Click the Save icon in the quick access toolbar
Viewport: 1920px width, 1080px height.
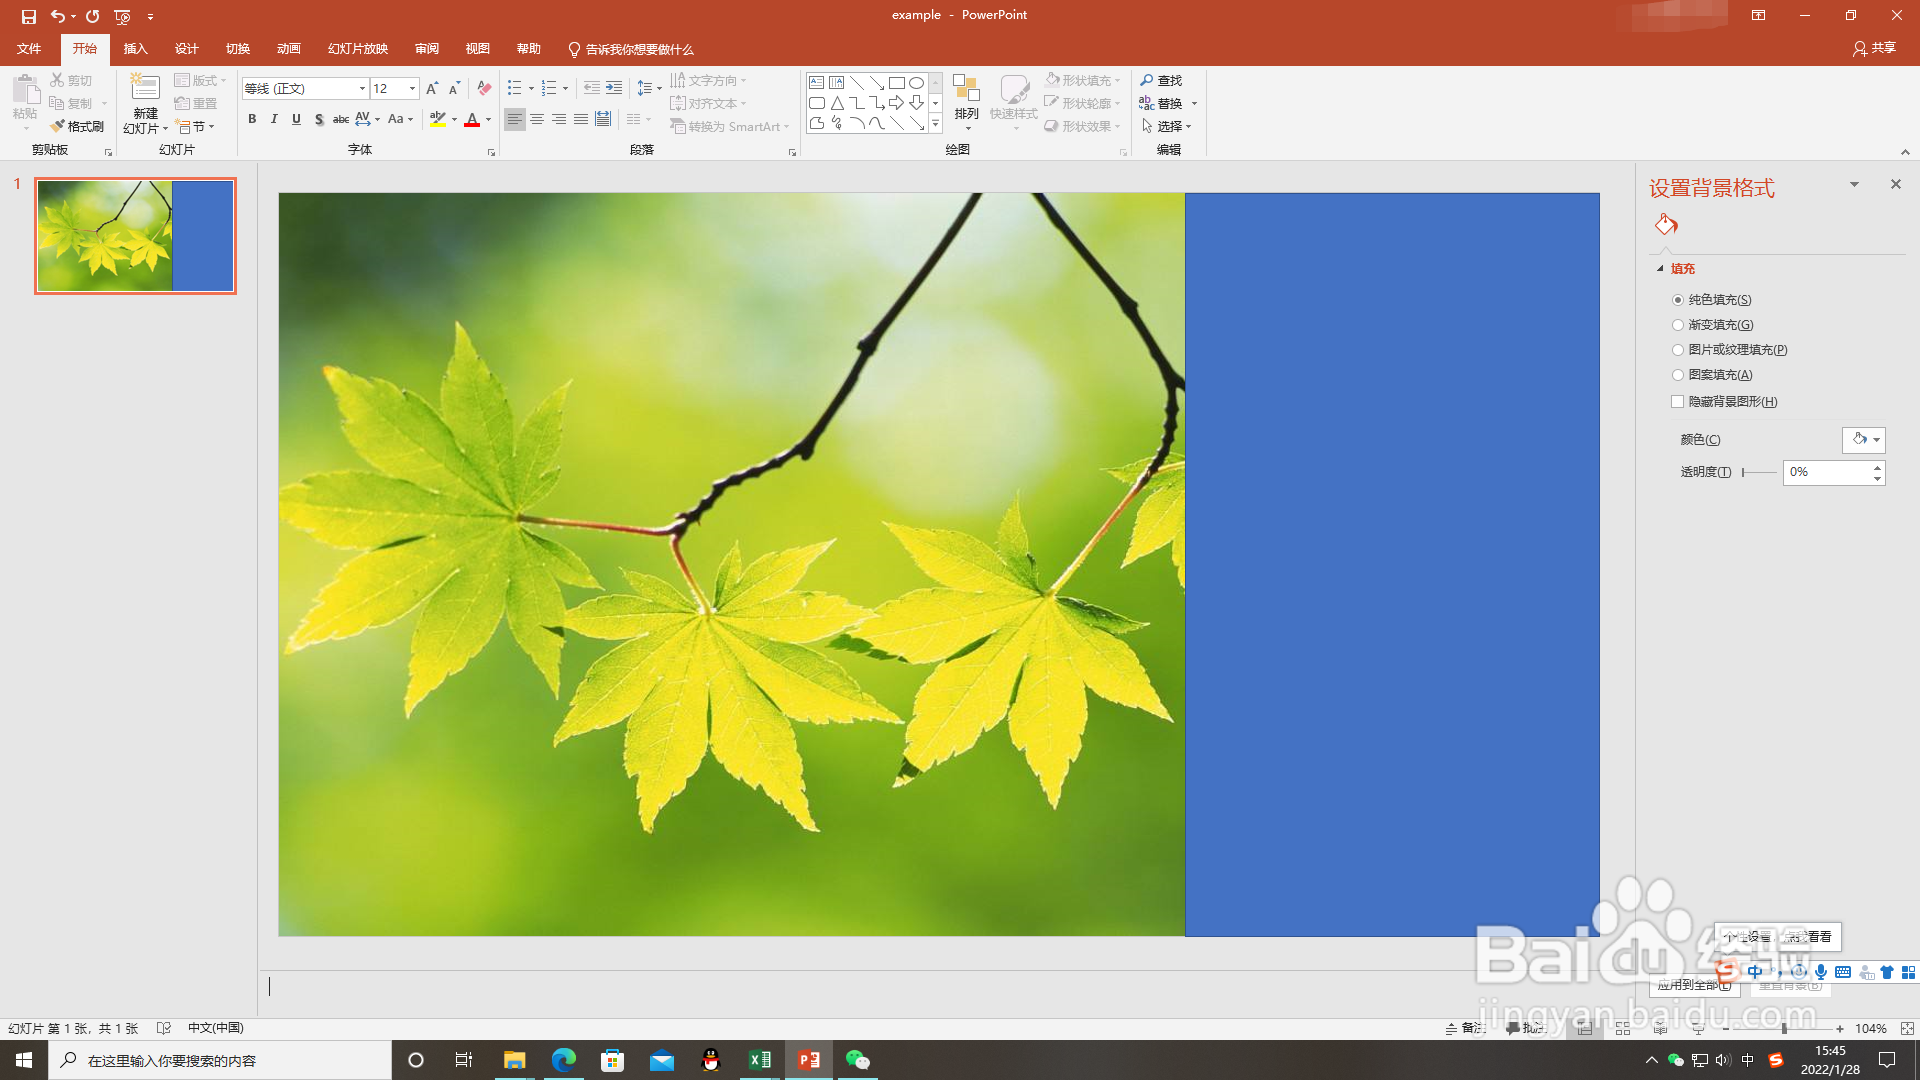[x=28, y=16]
